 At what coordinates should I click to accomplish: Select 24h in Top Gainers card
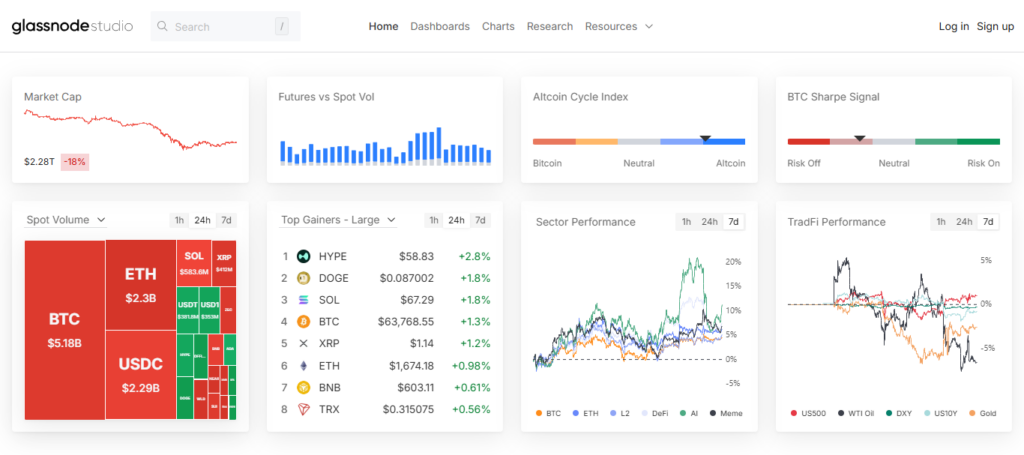point(457,220)
